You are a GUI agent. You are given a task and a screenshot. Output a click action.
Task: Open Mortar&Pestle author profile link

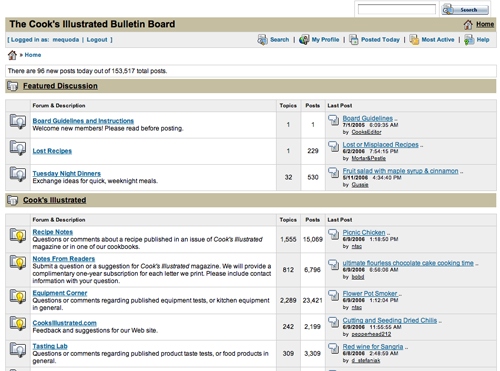pyautogui.click(x=369, y=158)
